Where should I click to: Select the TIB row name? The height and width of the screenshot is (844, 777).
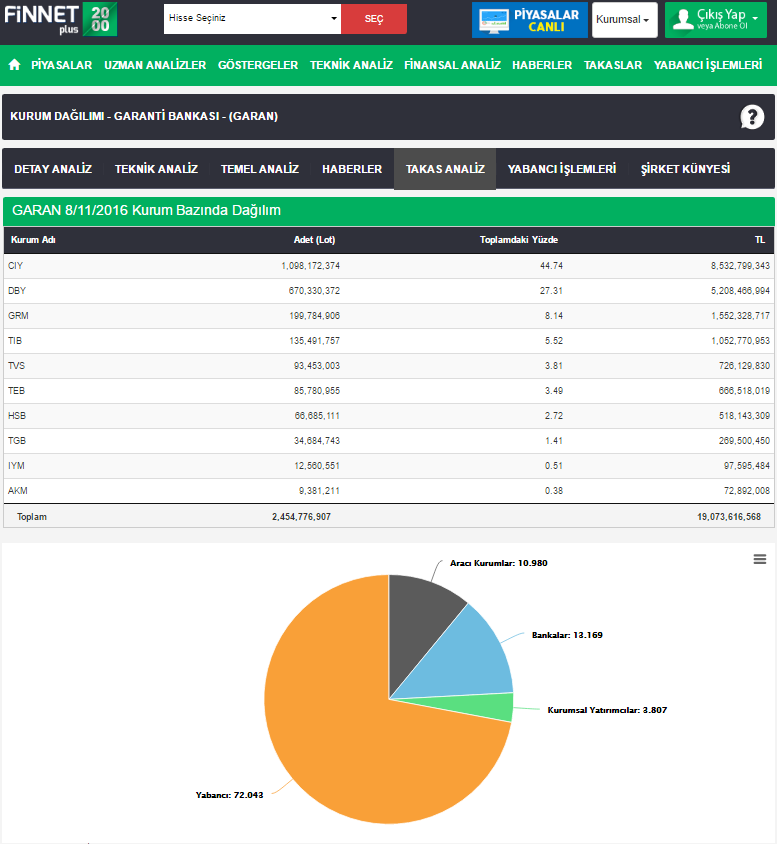pyautogui.click(x=15, y=341)
